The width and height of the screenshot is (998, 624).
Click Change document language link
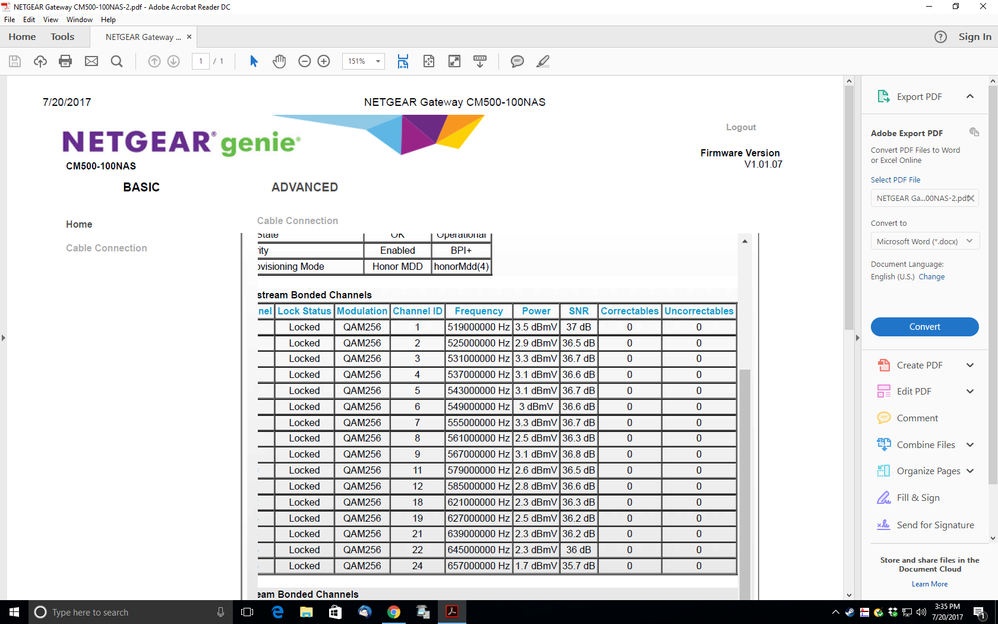(x=931, y=277)
